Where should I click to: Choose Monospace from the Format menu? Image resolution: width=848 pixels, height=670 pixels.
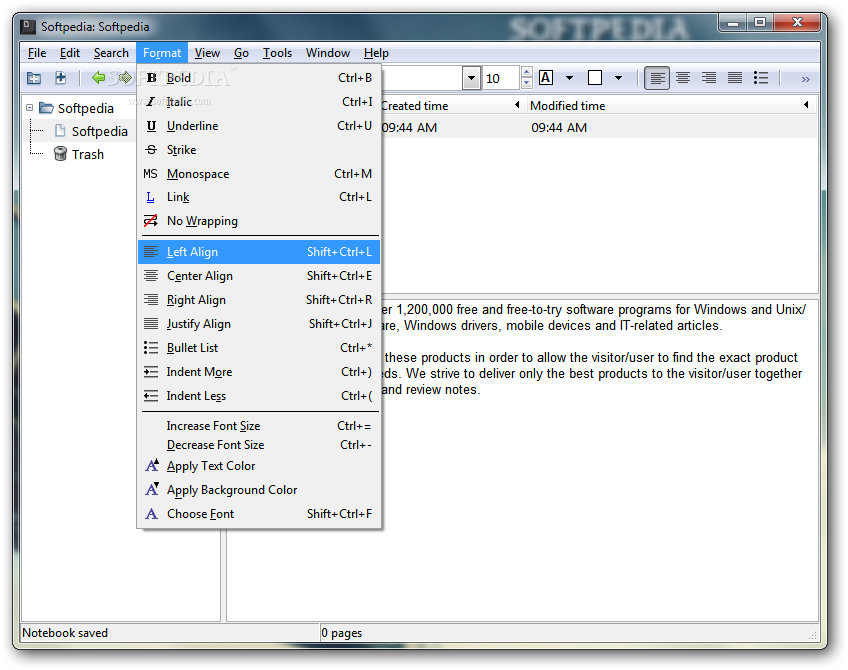[259, 174]
